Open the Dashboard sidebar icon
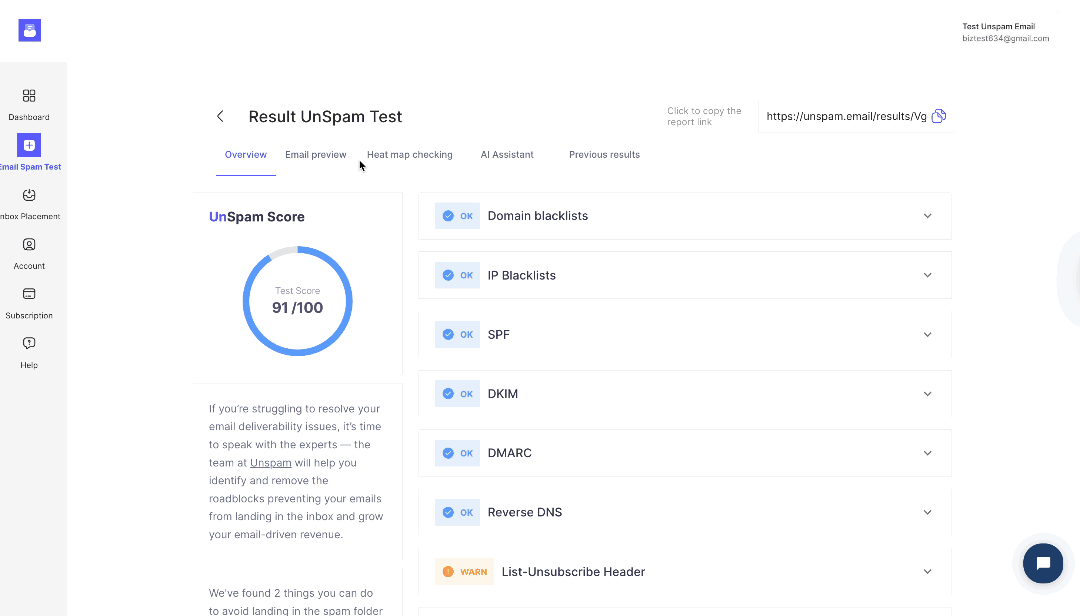 [29, 96]
